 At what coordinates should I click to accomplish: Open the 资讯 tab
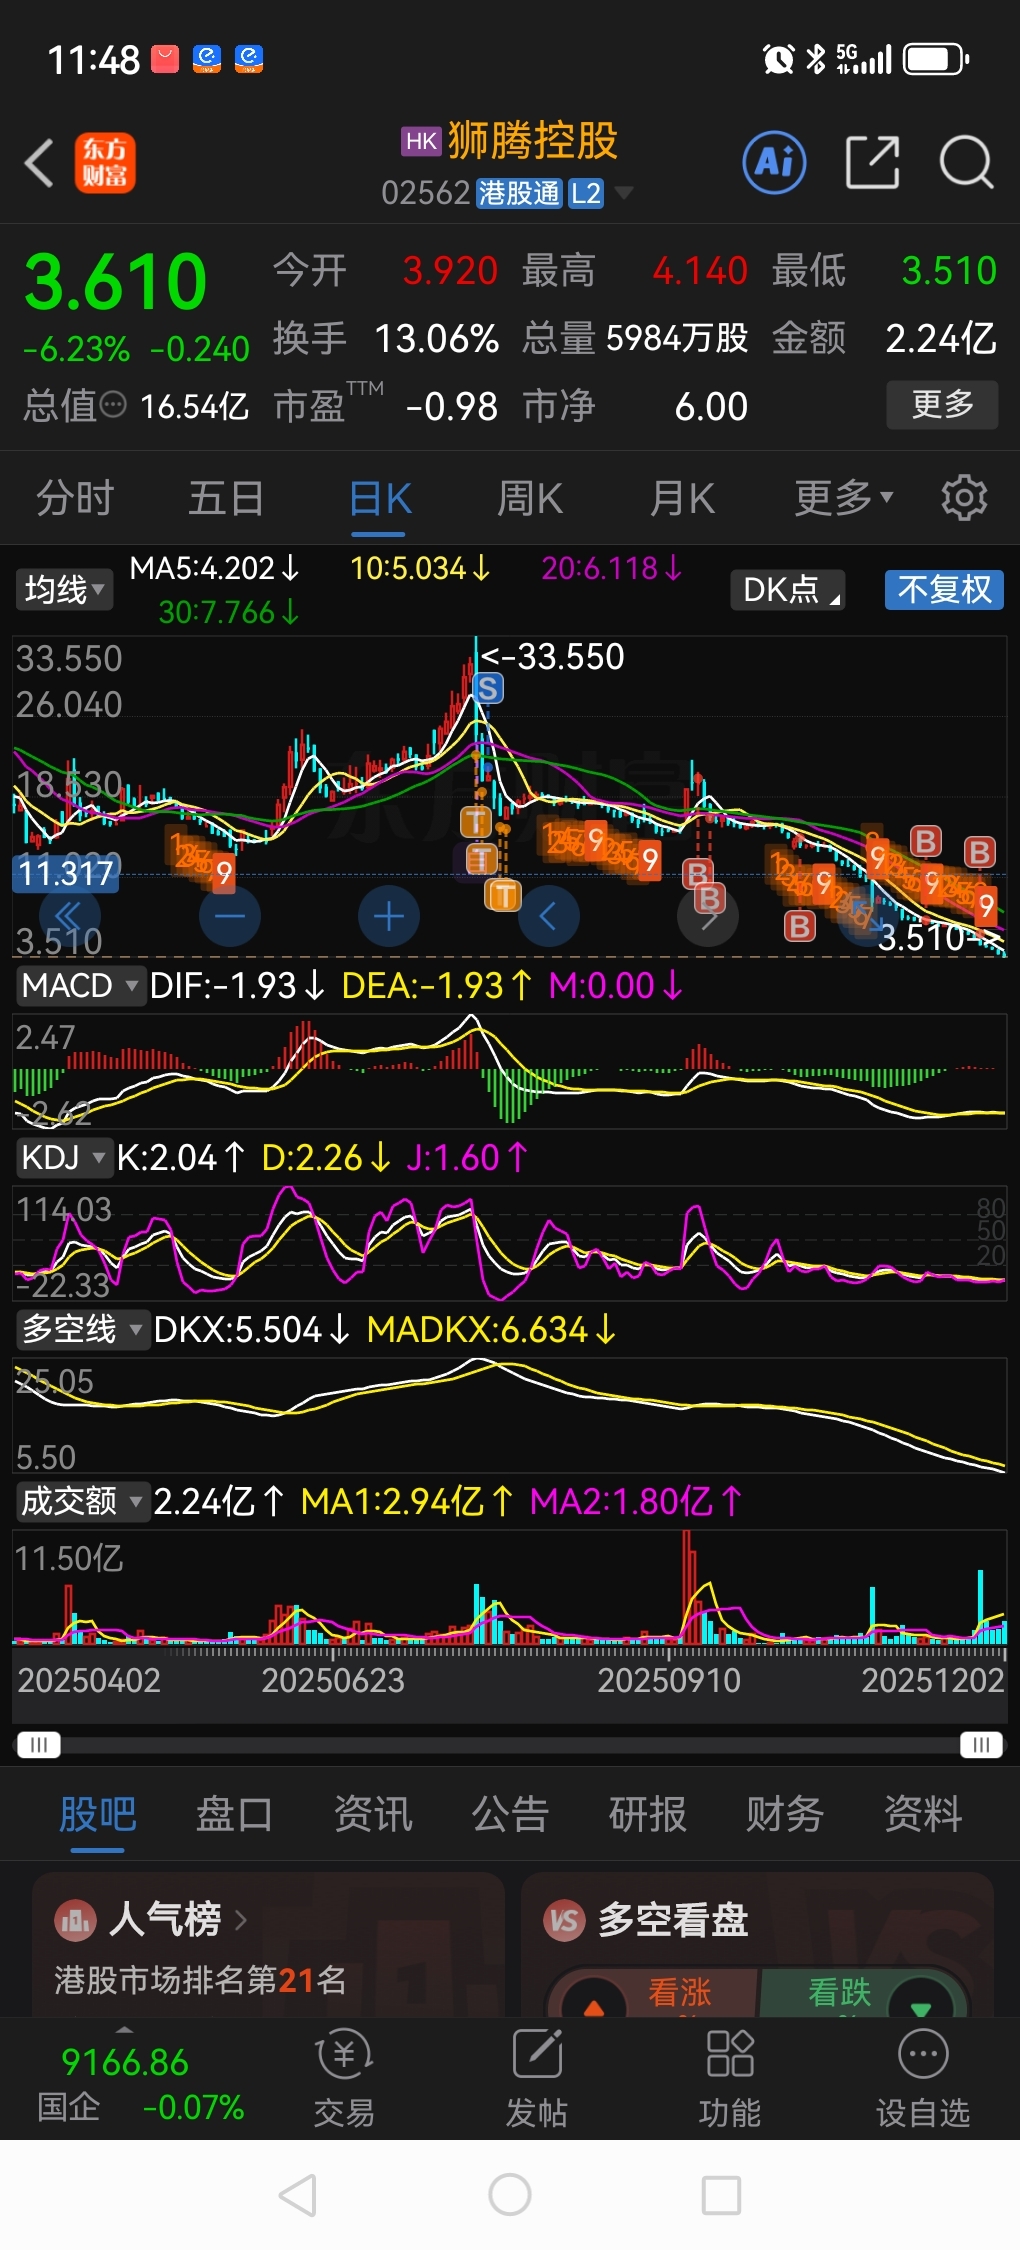click(x=373, y=1814)
